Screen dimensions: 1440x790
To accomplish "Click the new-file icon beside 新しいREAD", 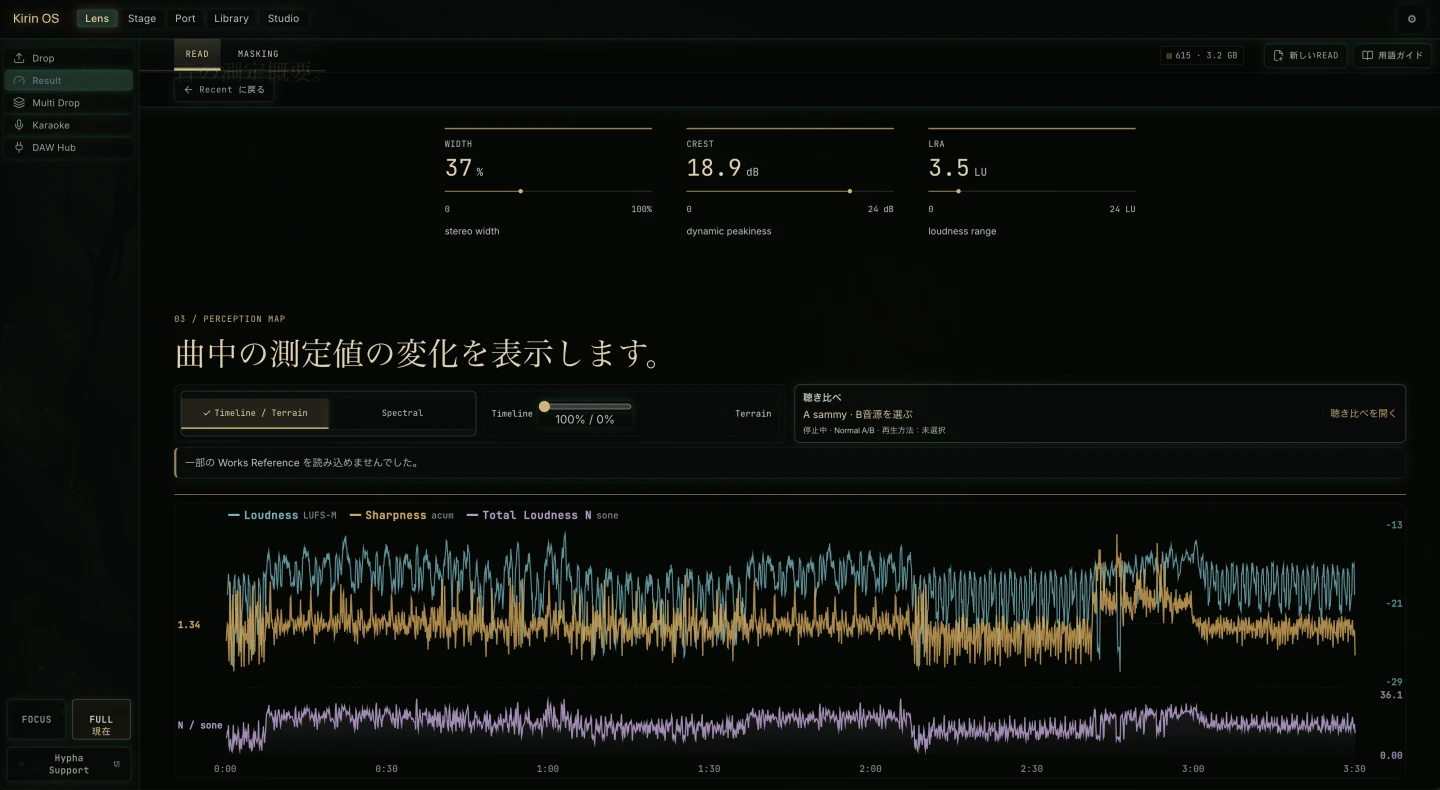I will coord(1278,56).
